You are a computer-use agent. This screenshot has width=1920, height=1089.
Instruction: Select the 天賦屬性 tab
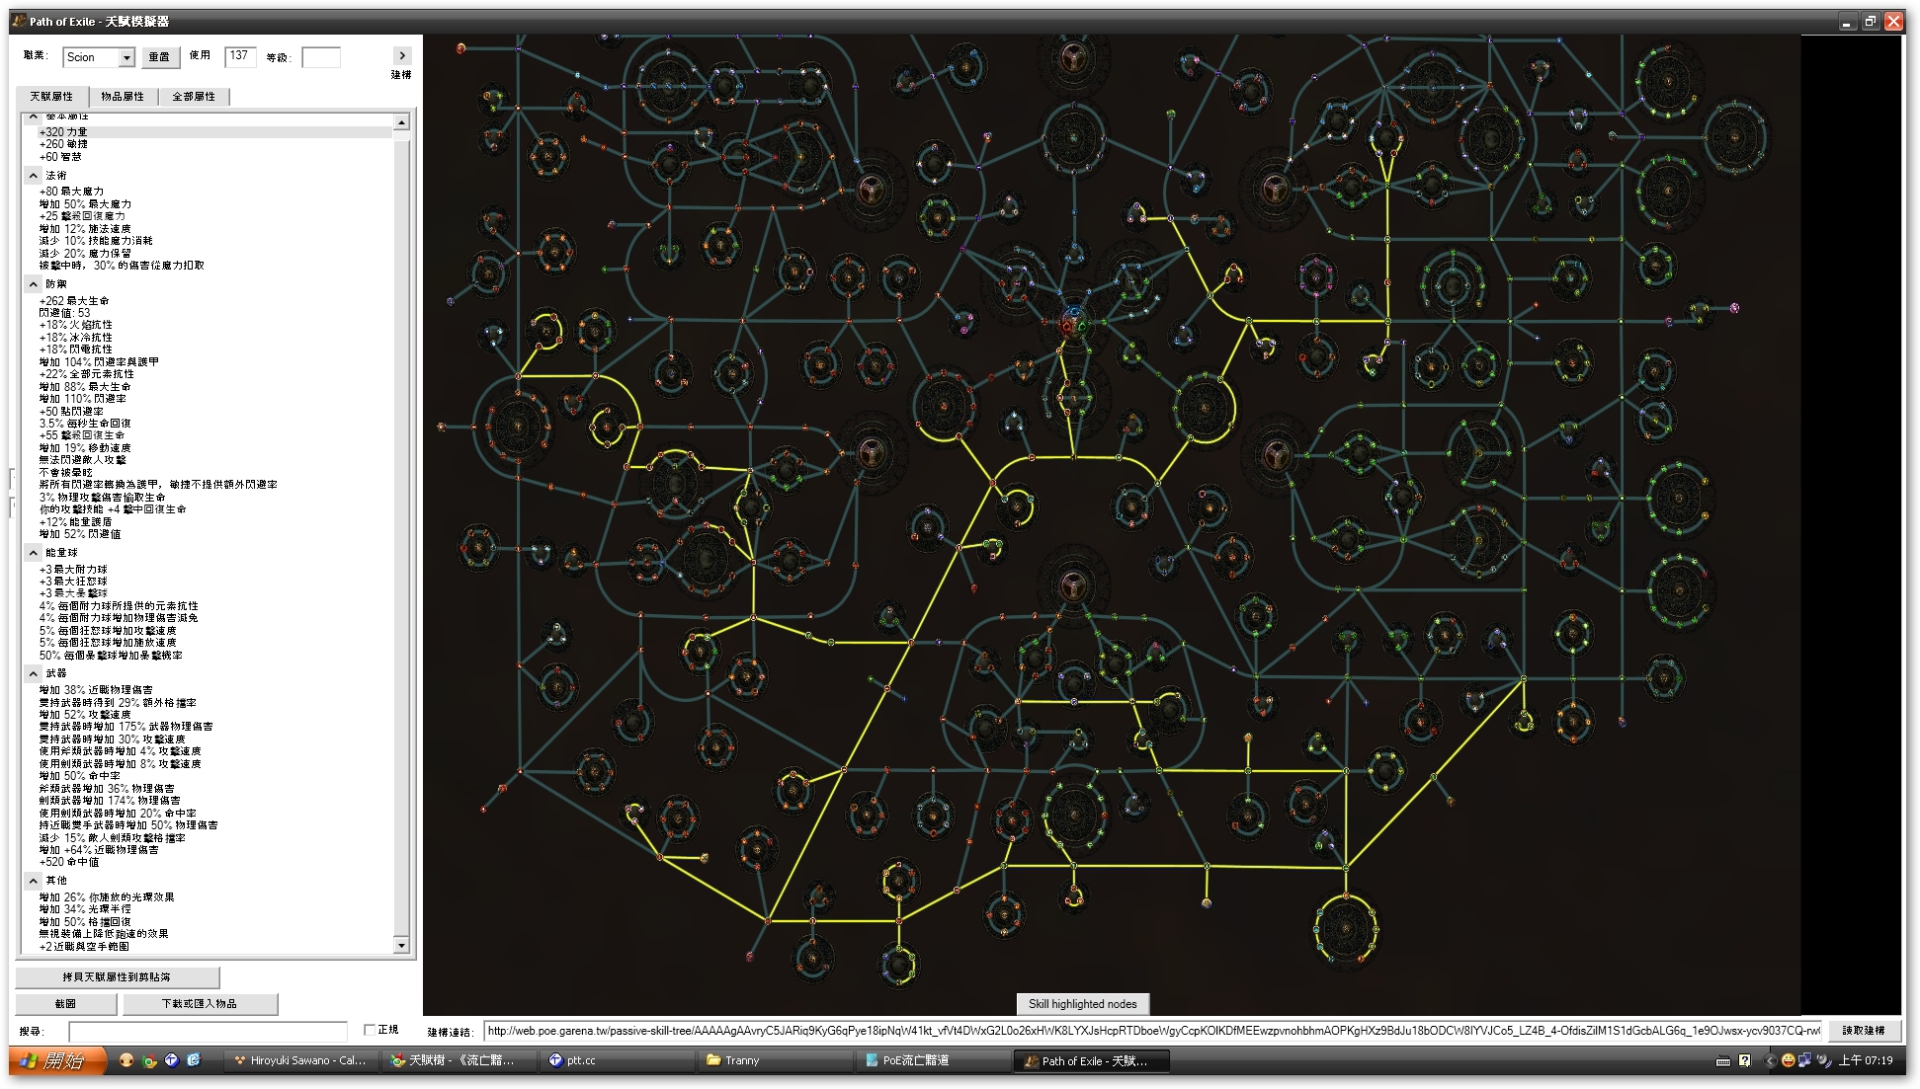51,97
